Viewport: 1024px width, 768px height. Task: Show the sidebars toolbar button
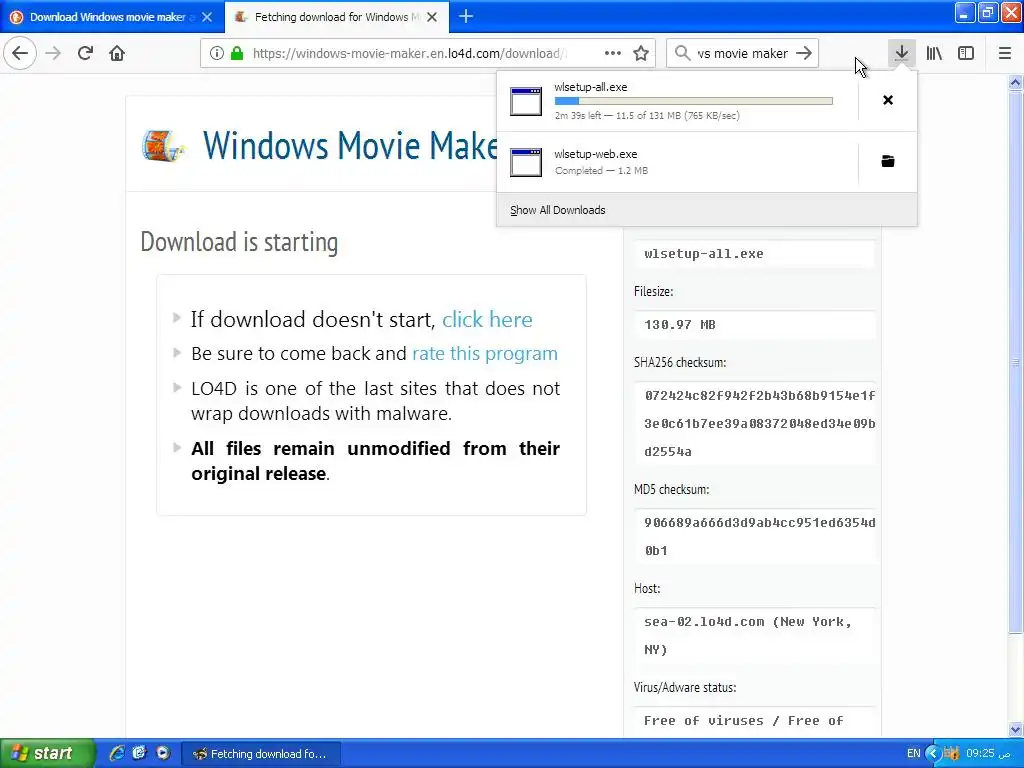coord(966,53)
